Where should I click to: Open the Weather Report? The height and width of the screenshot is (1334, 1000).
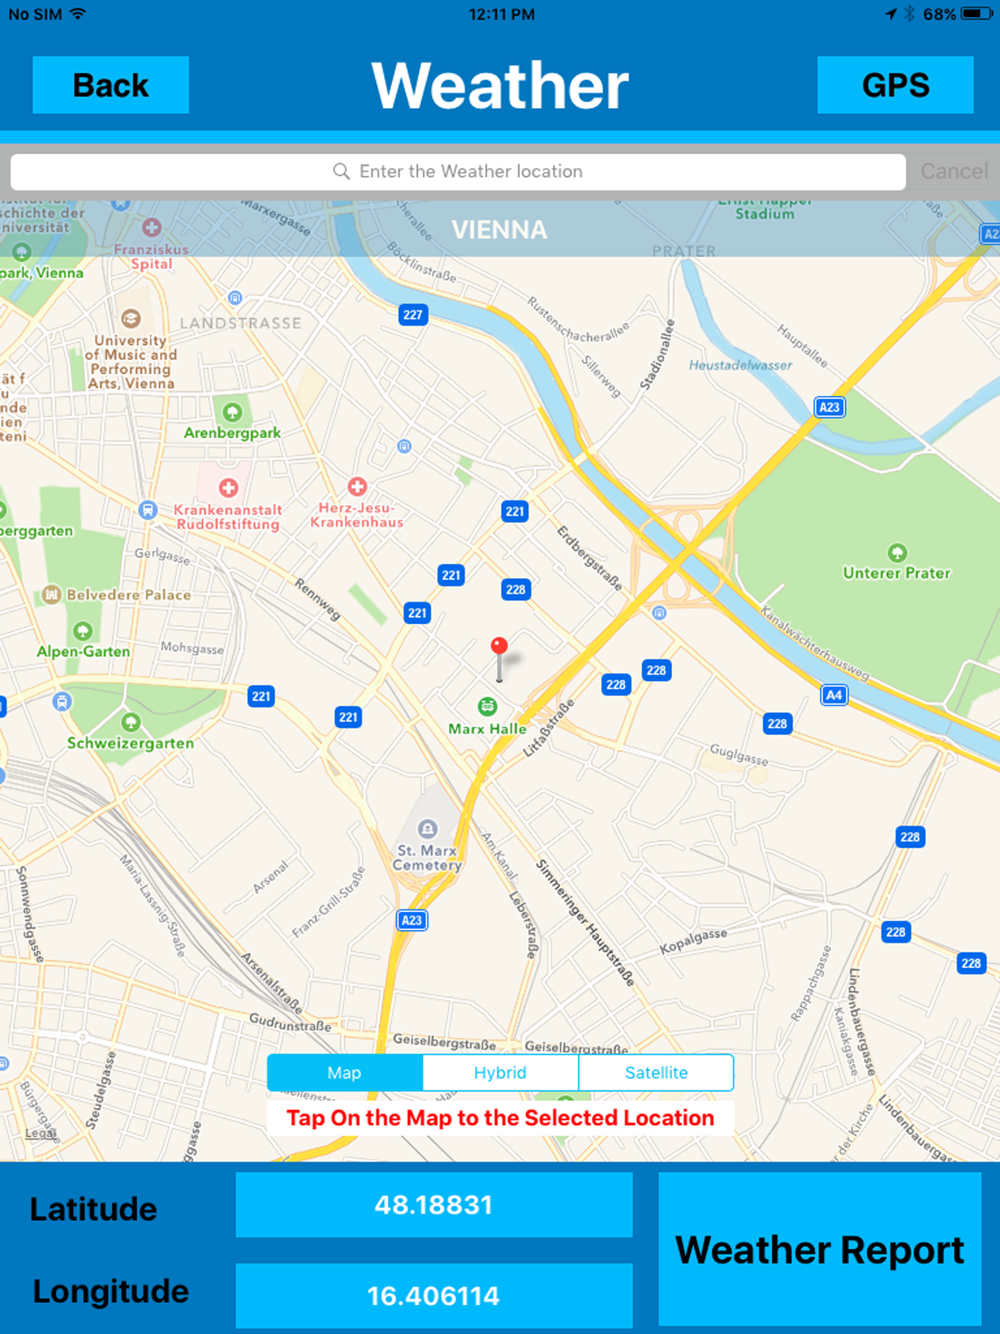point(820,1249)
